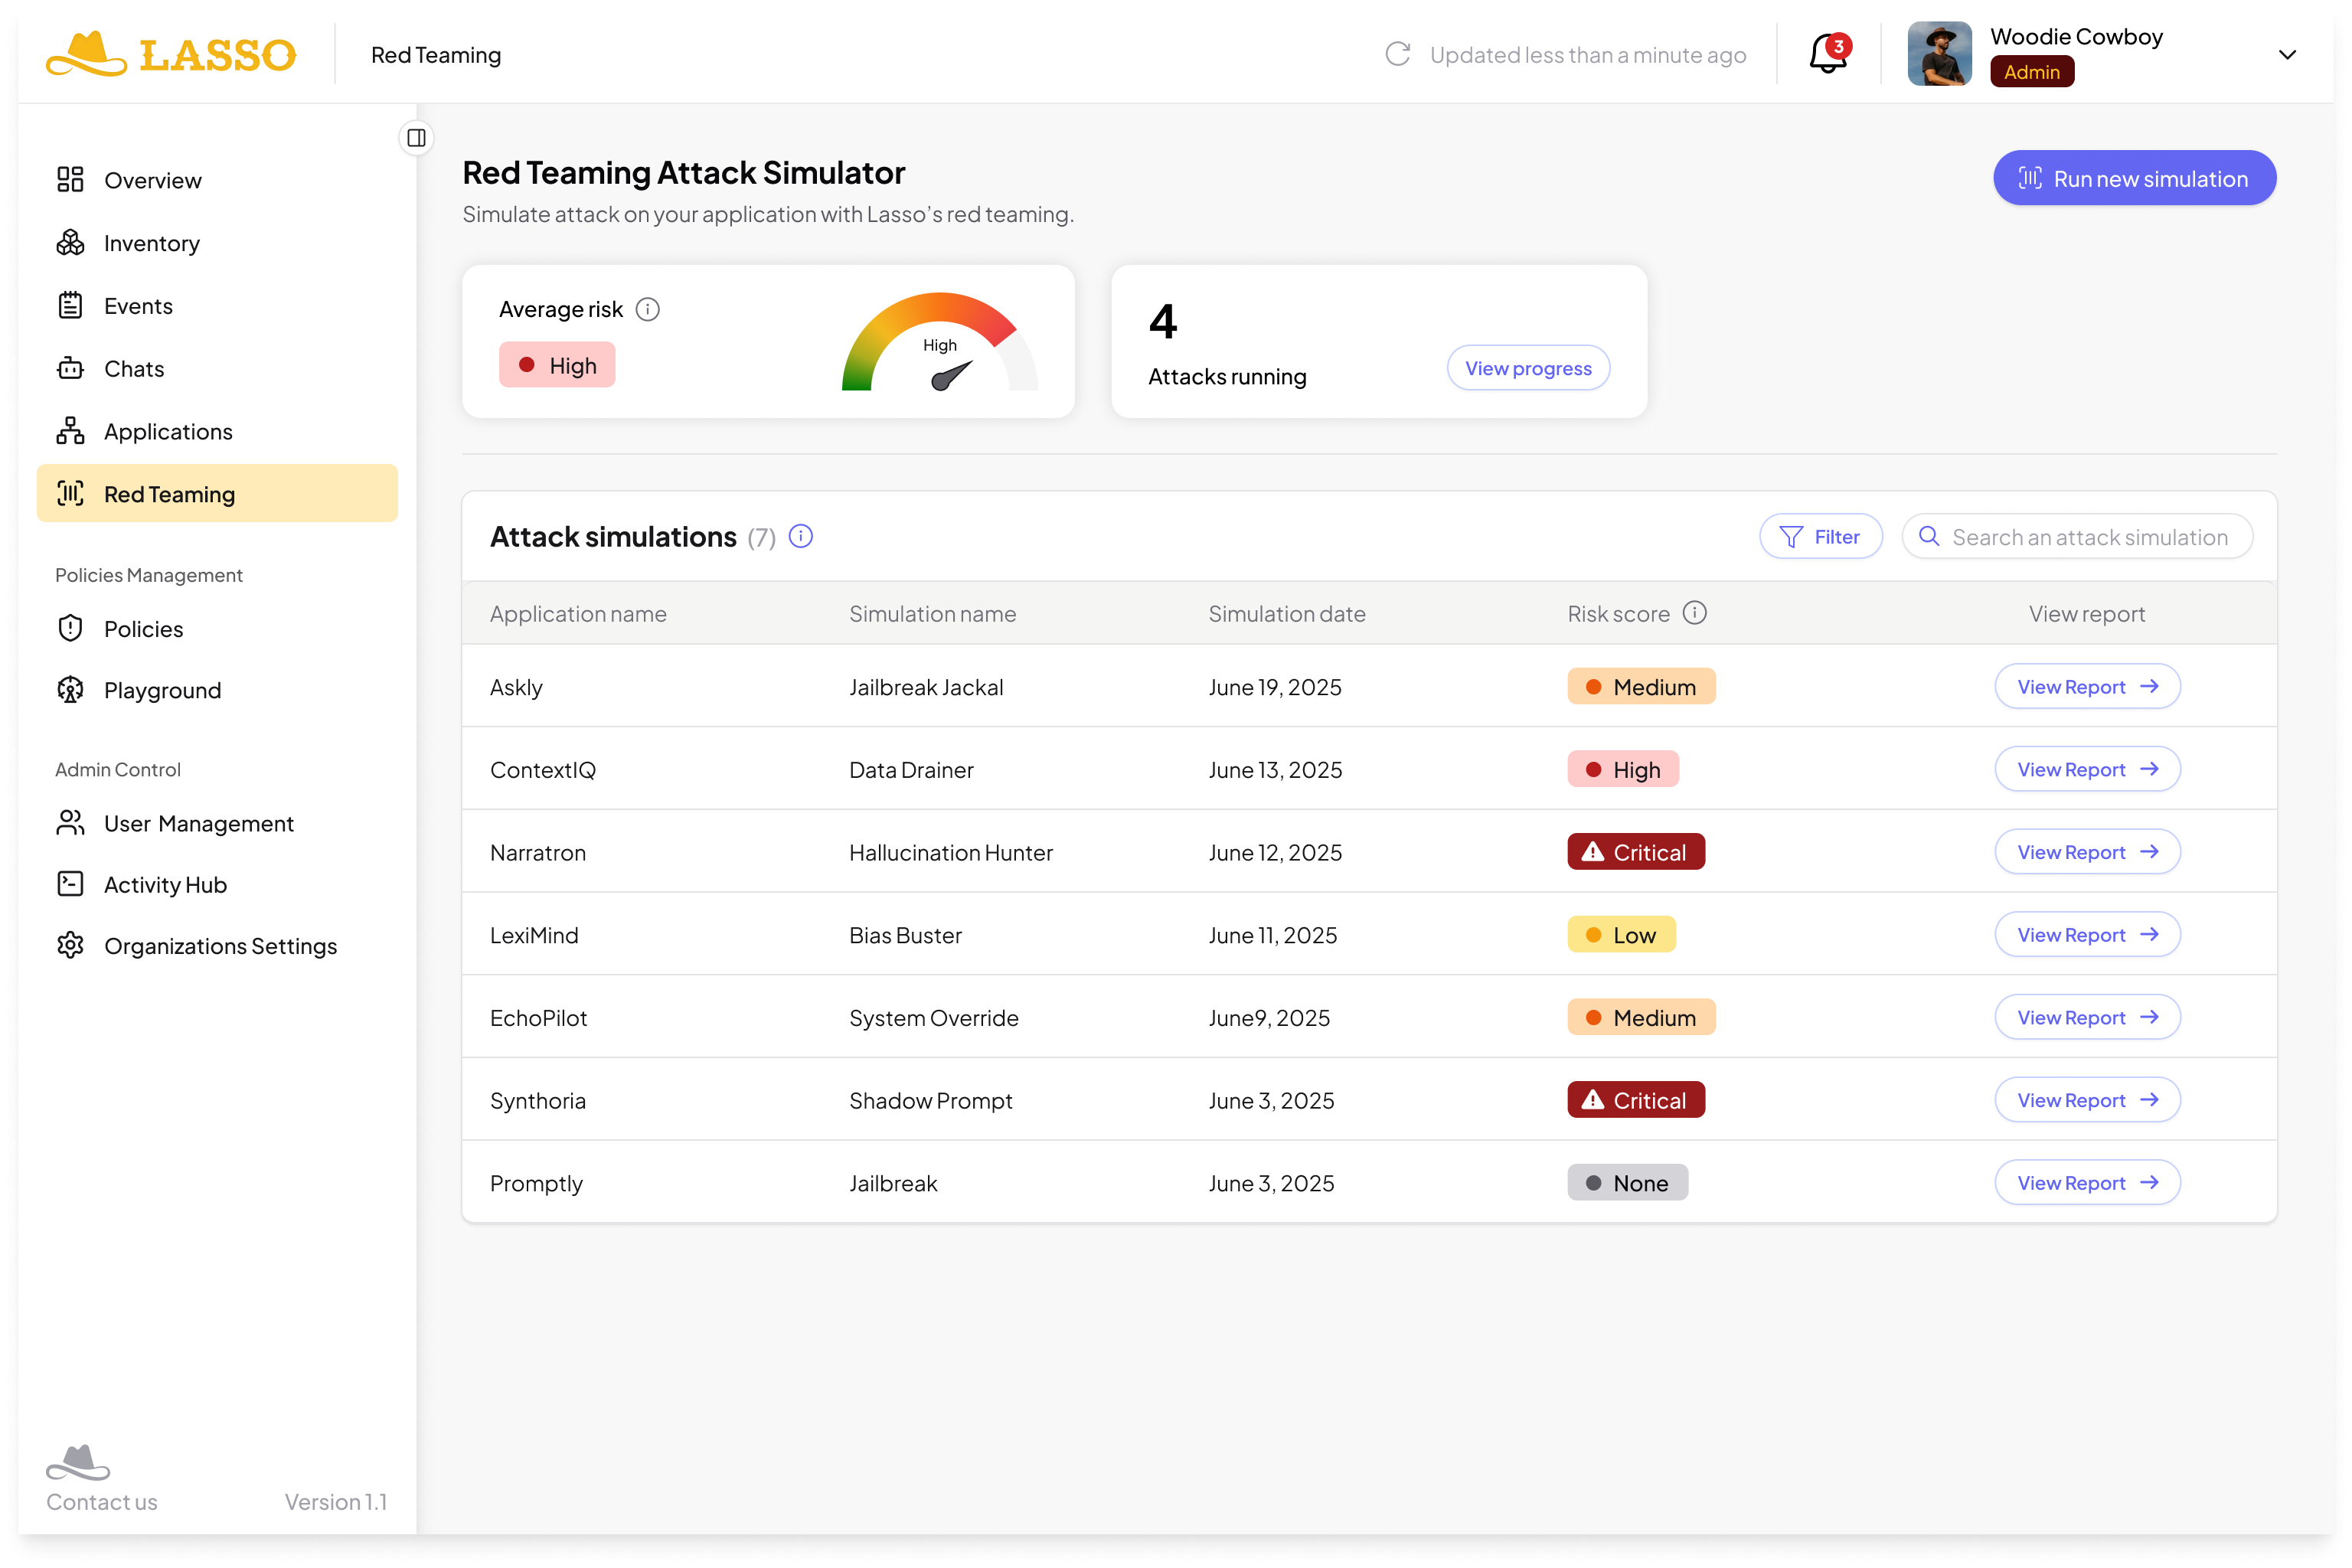Screen dimensions: 2352x1568
Task: Click the High badge under Average risk
Action: coord(556,365)
